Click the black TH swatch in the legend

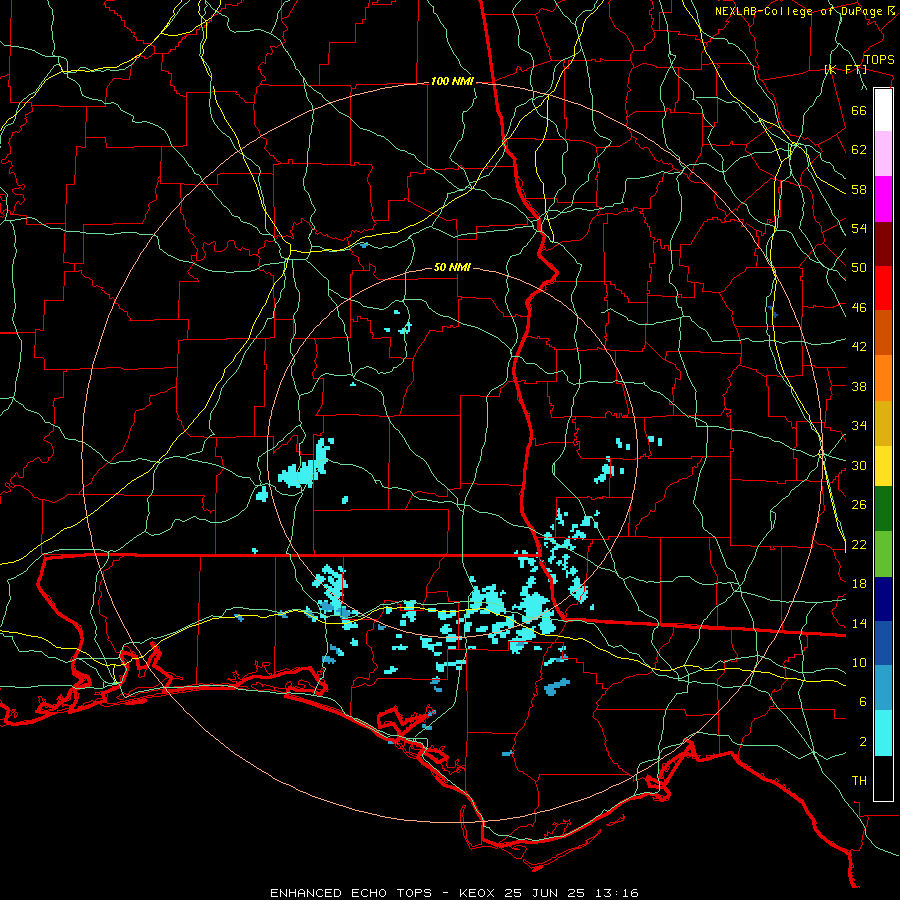883,778
